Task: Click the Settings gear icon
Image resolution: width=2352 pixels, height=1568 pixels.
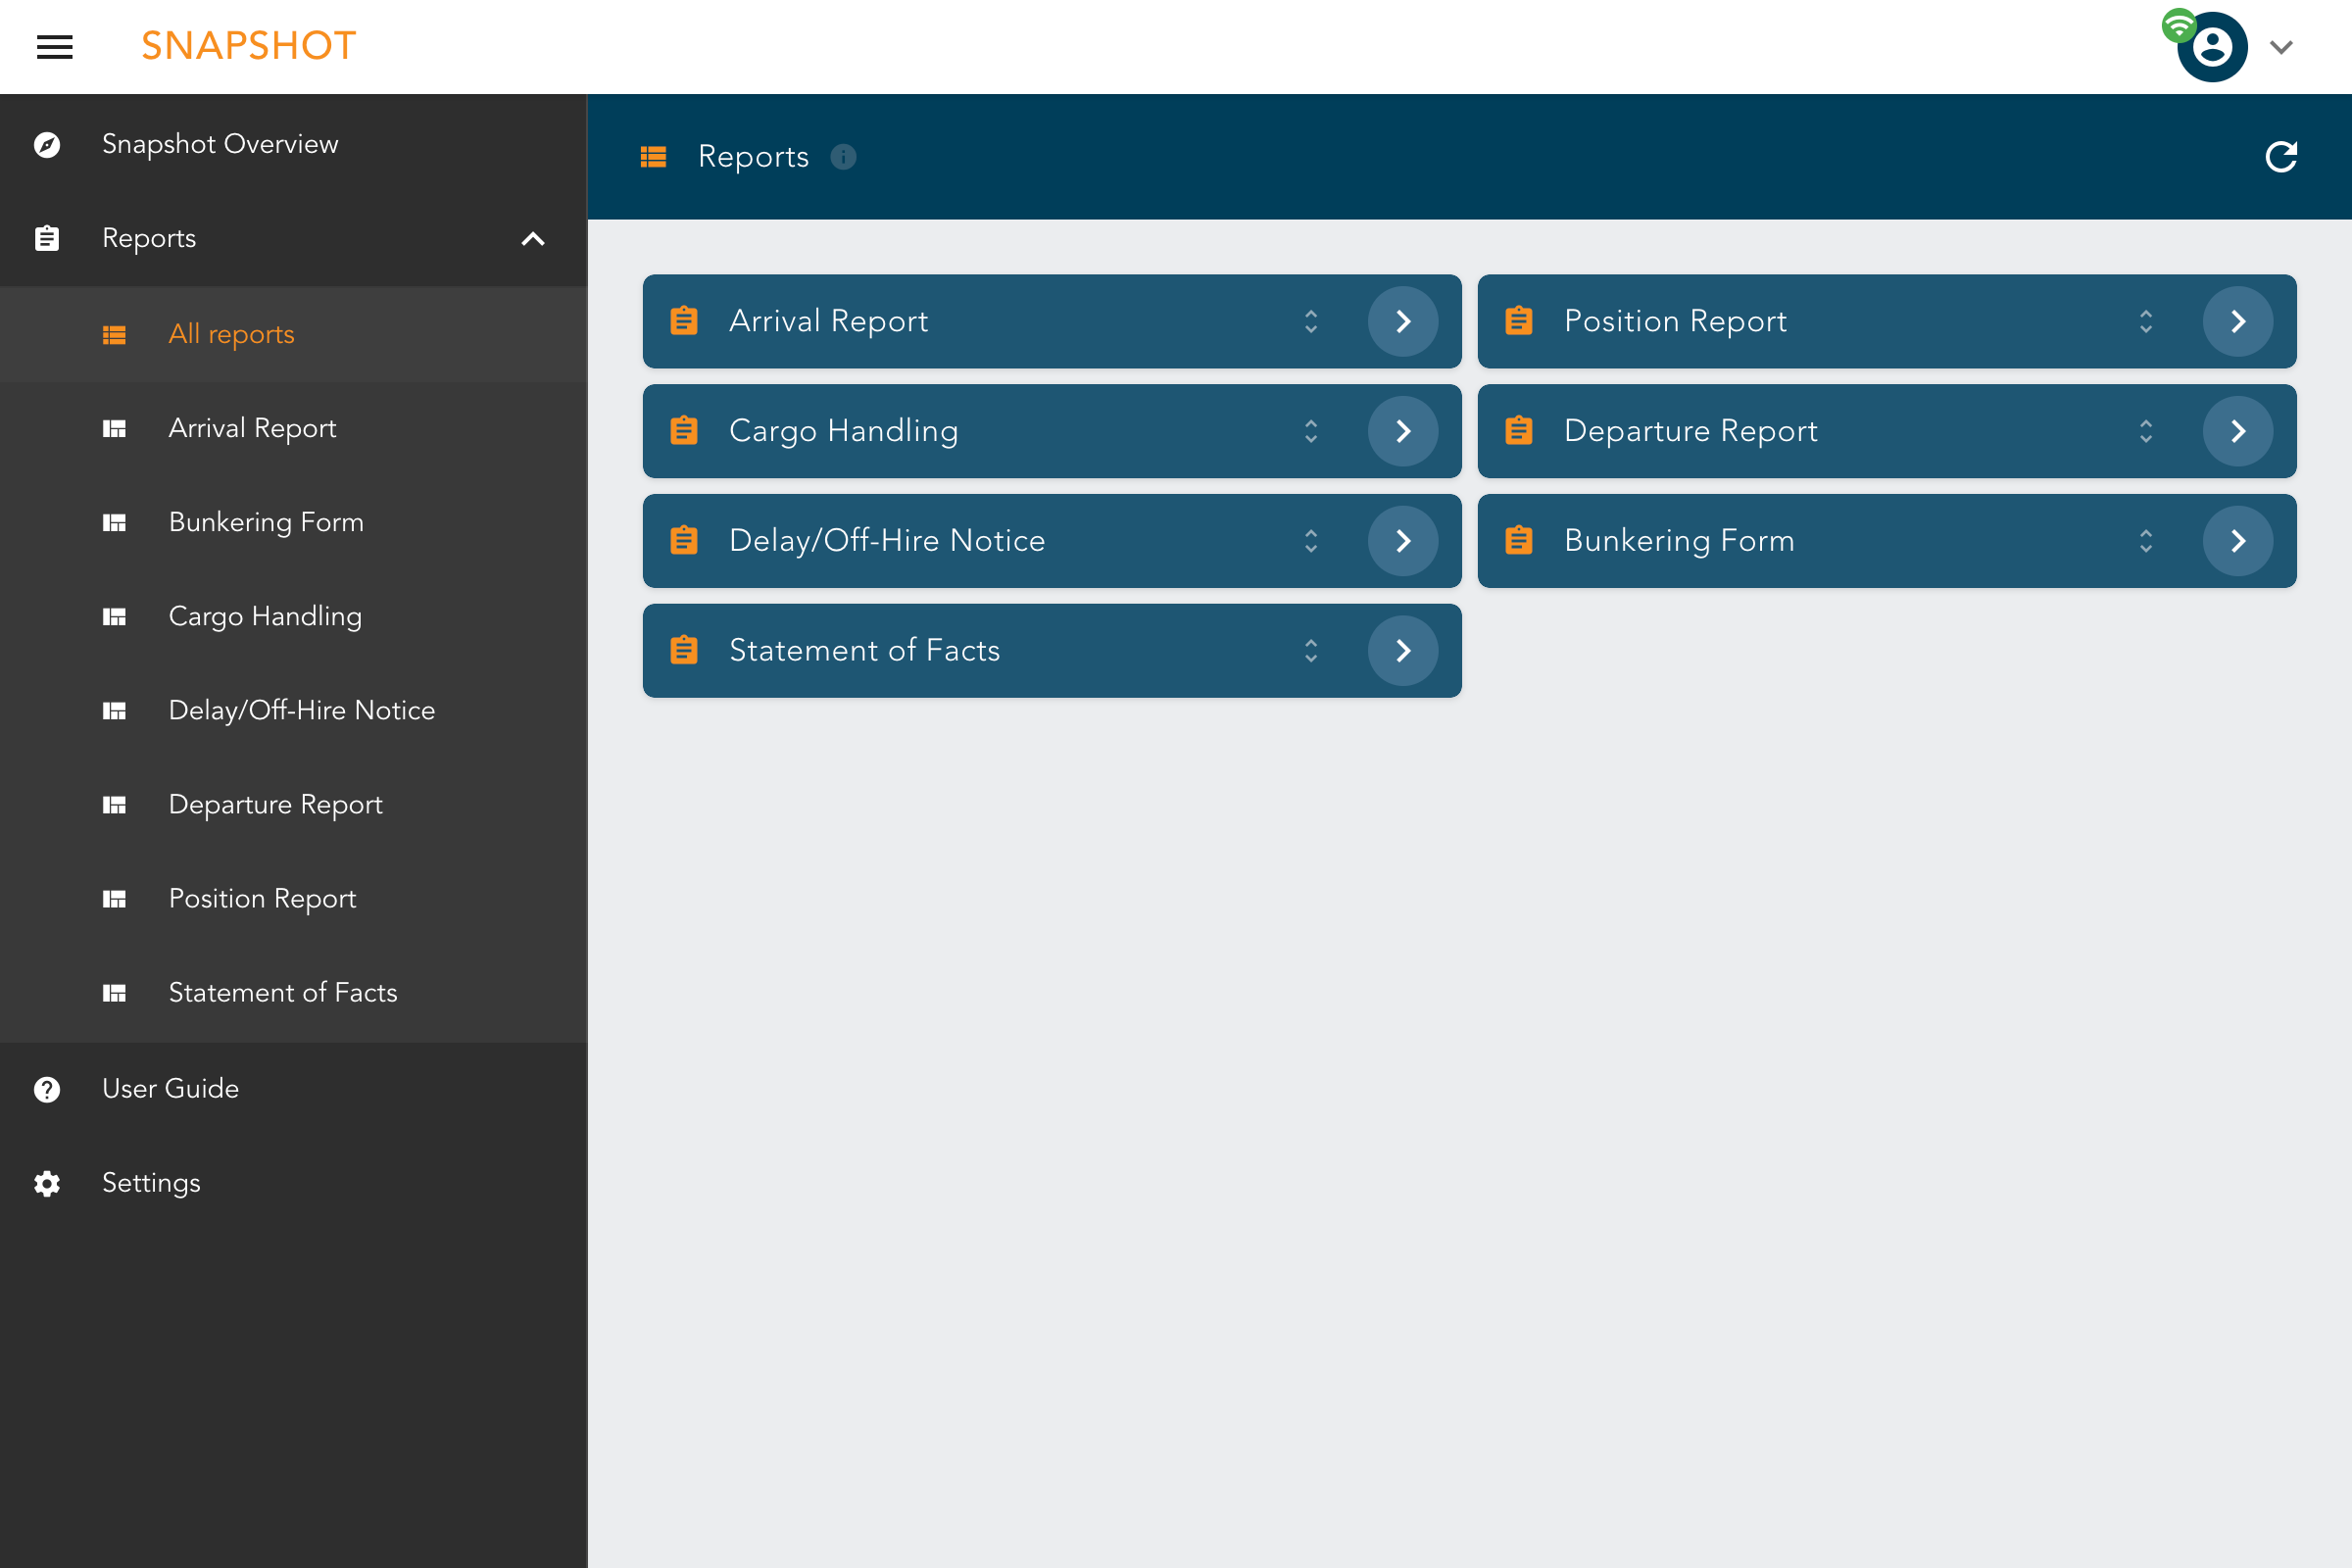Action: click(47, 1184)
